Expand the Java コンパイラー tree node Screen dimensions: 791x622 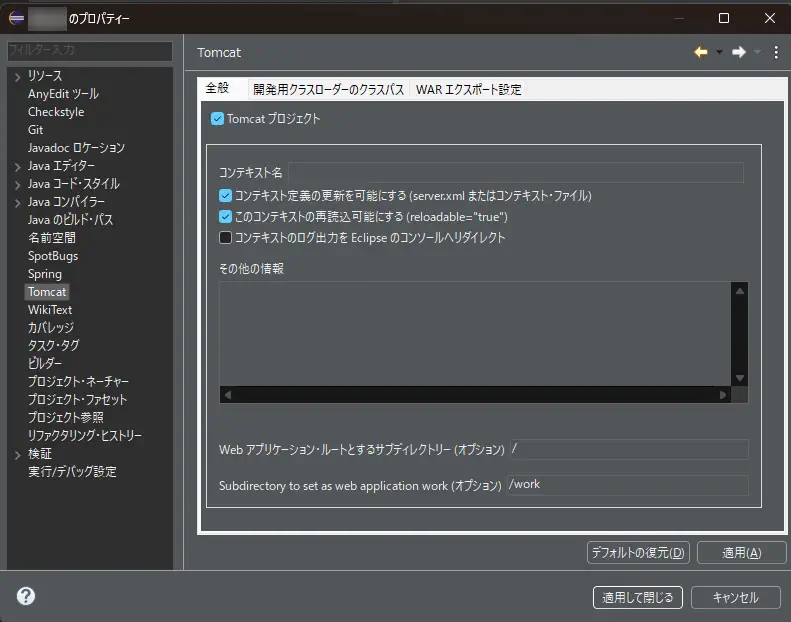[18, 203]
